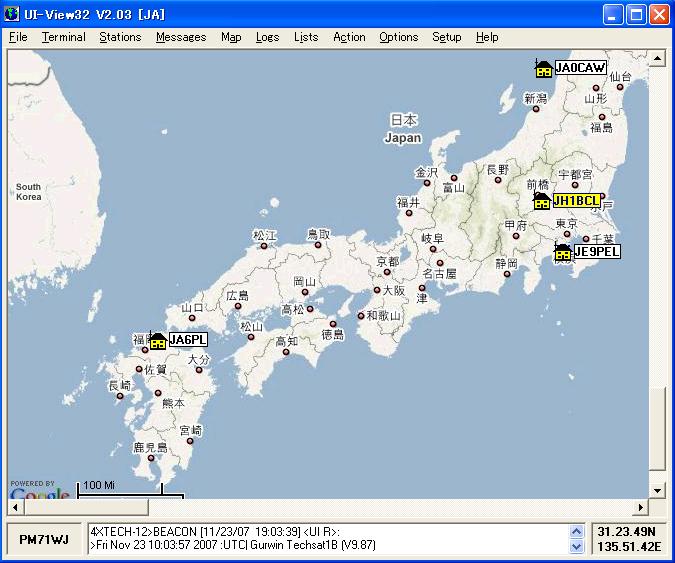Image resolution: width=675 pixels, height=563 pixels.
Task: Select the JE9PEL station house icon
Action: [x=563, y=252]
